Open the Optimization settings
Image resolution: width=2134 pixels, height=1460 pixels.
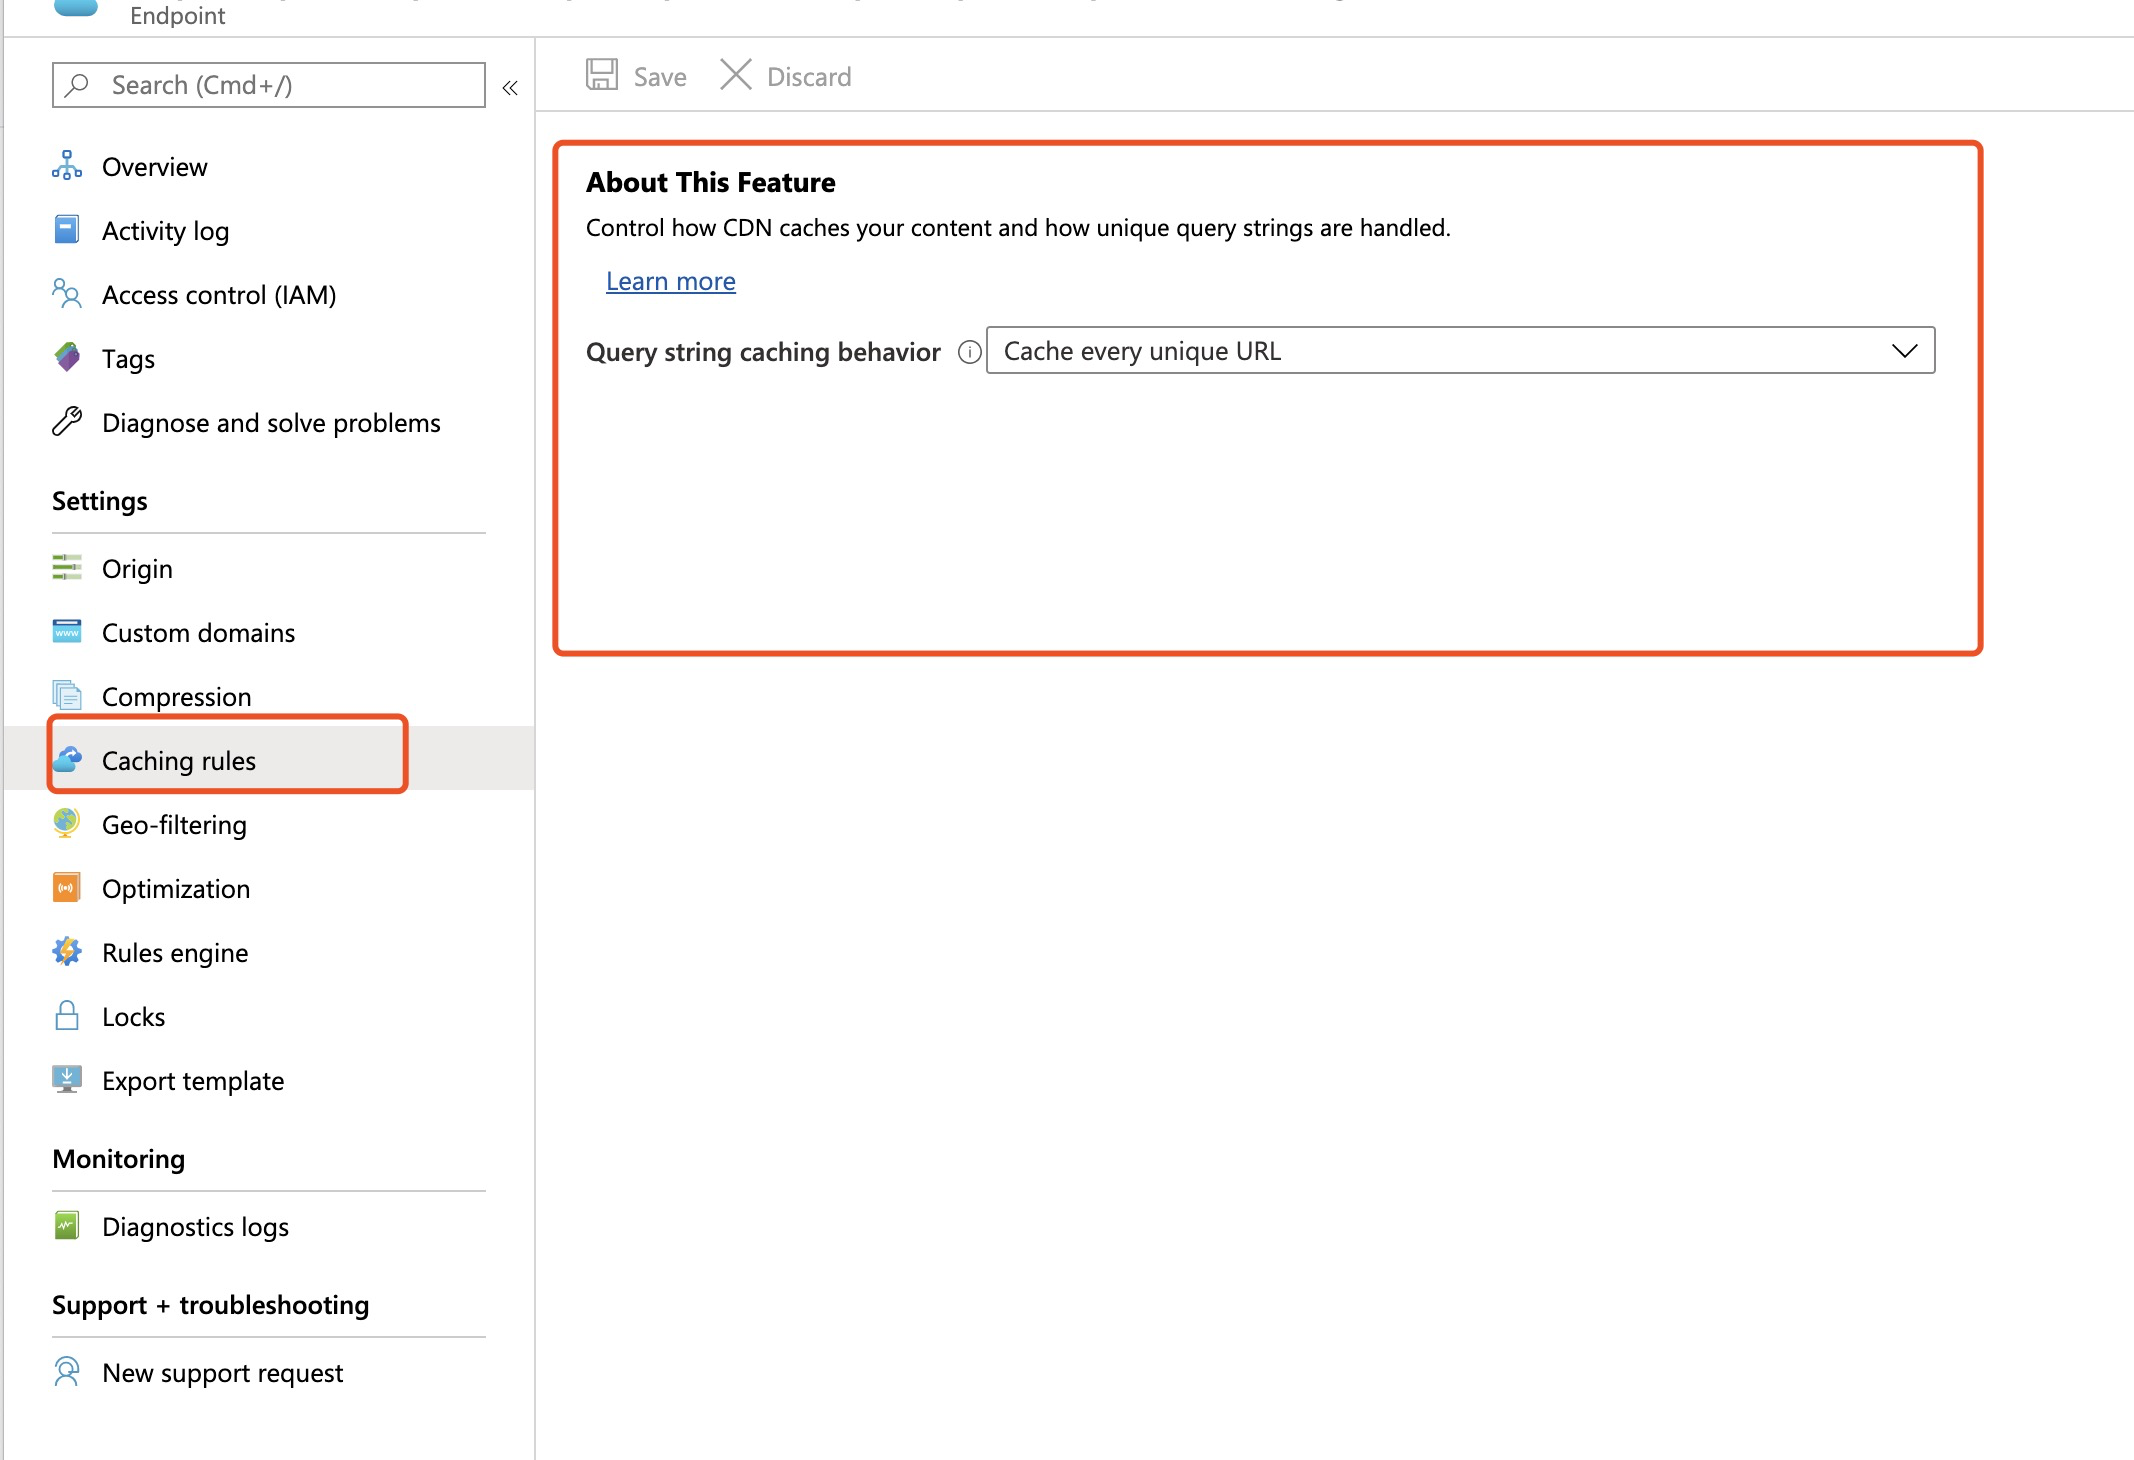pos(176,888)
